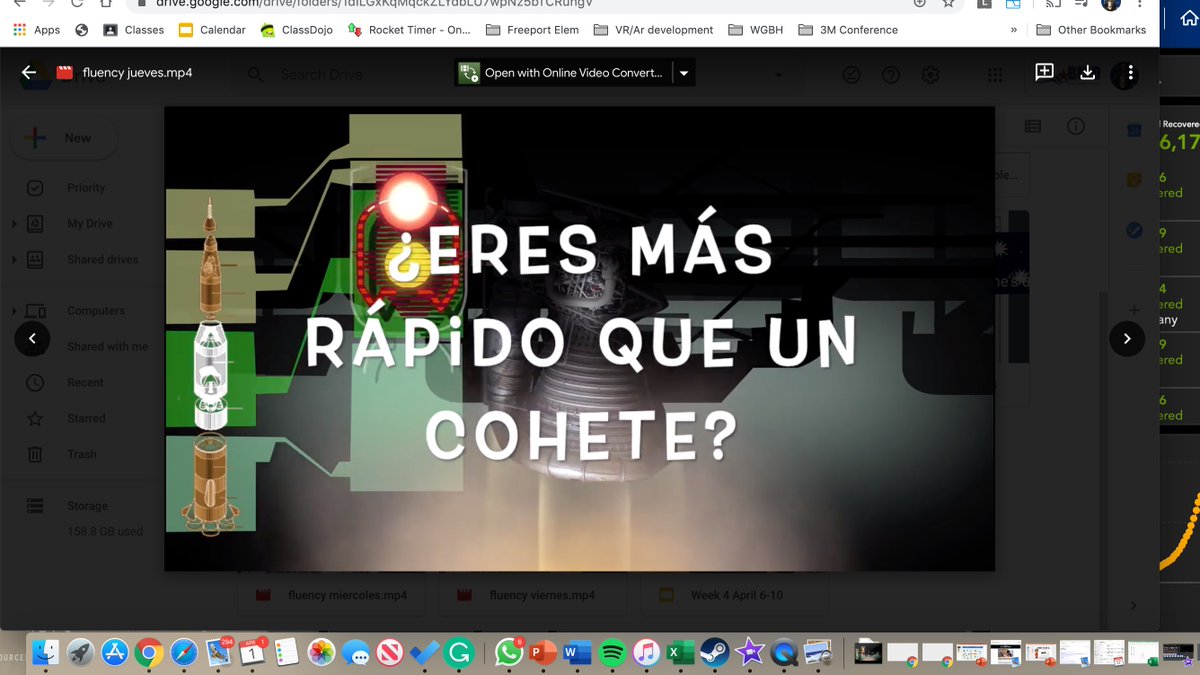
Task: Open the Rocket Timer bookmark
Action: 409,30
